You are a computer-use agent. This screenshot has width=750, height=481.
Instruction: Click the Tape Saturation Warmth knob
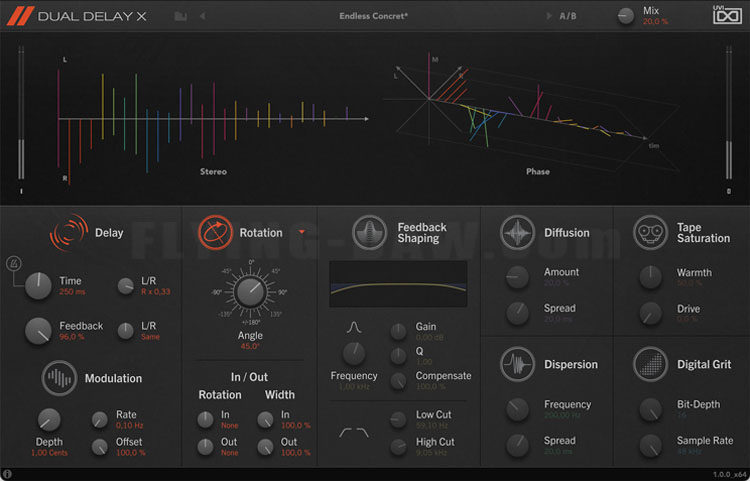click(x=650, y=277)
